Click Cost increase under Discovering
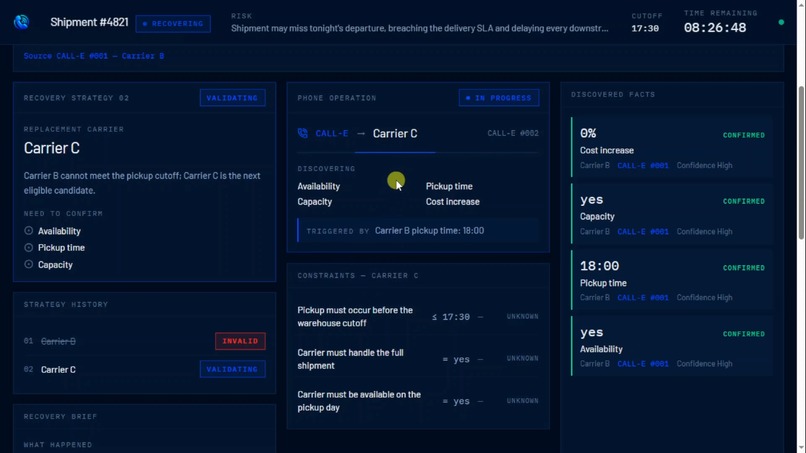This screenshot has height=453, width=806. coord(453,202)
